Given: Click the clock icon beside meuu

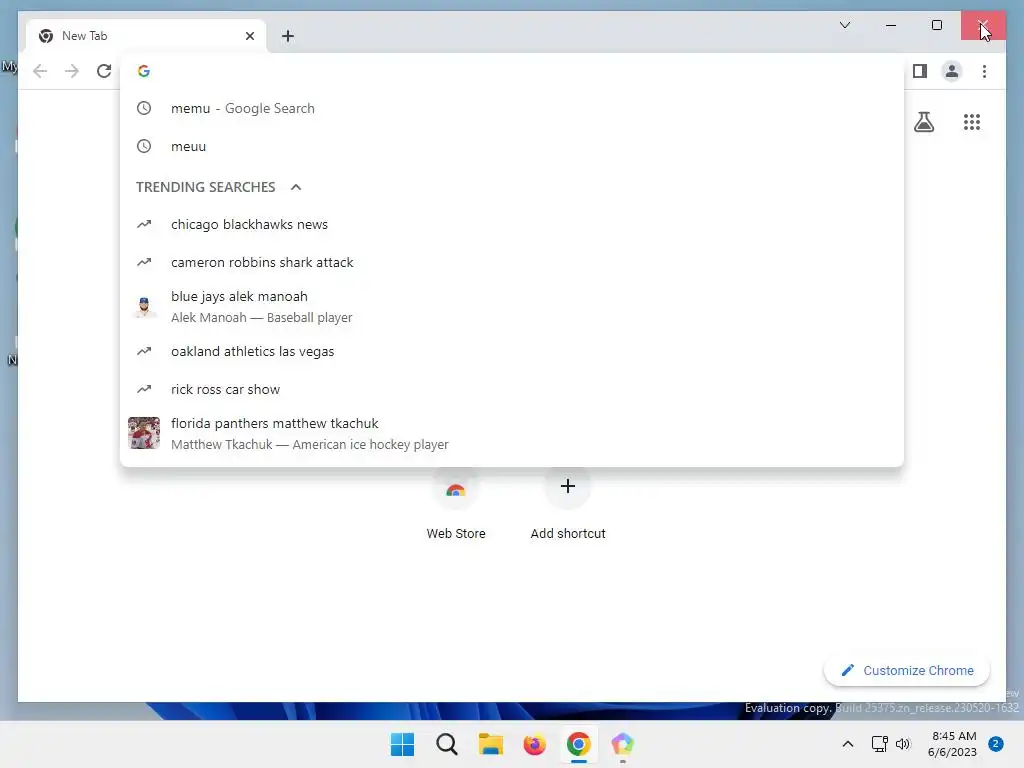Looking at the screenshot, I should point(144,146).
